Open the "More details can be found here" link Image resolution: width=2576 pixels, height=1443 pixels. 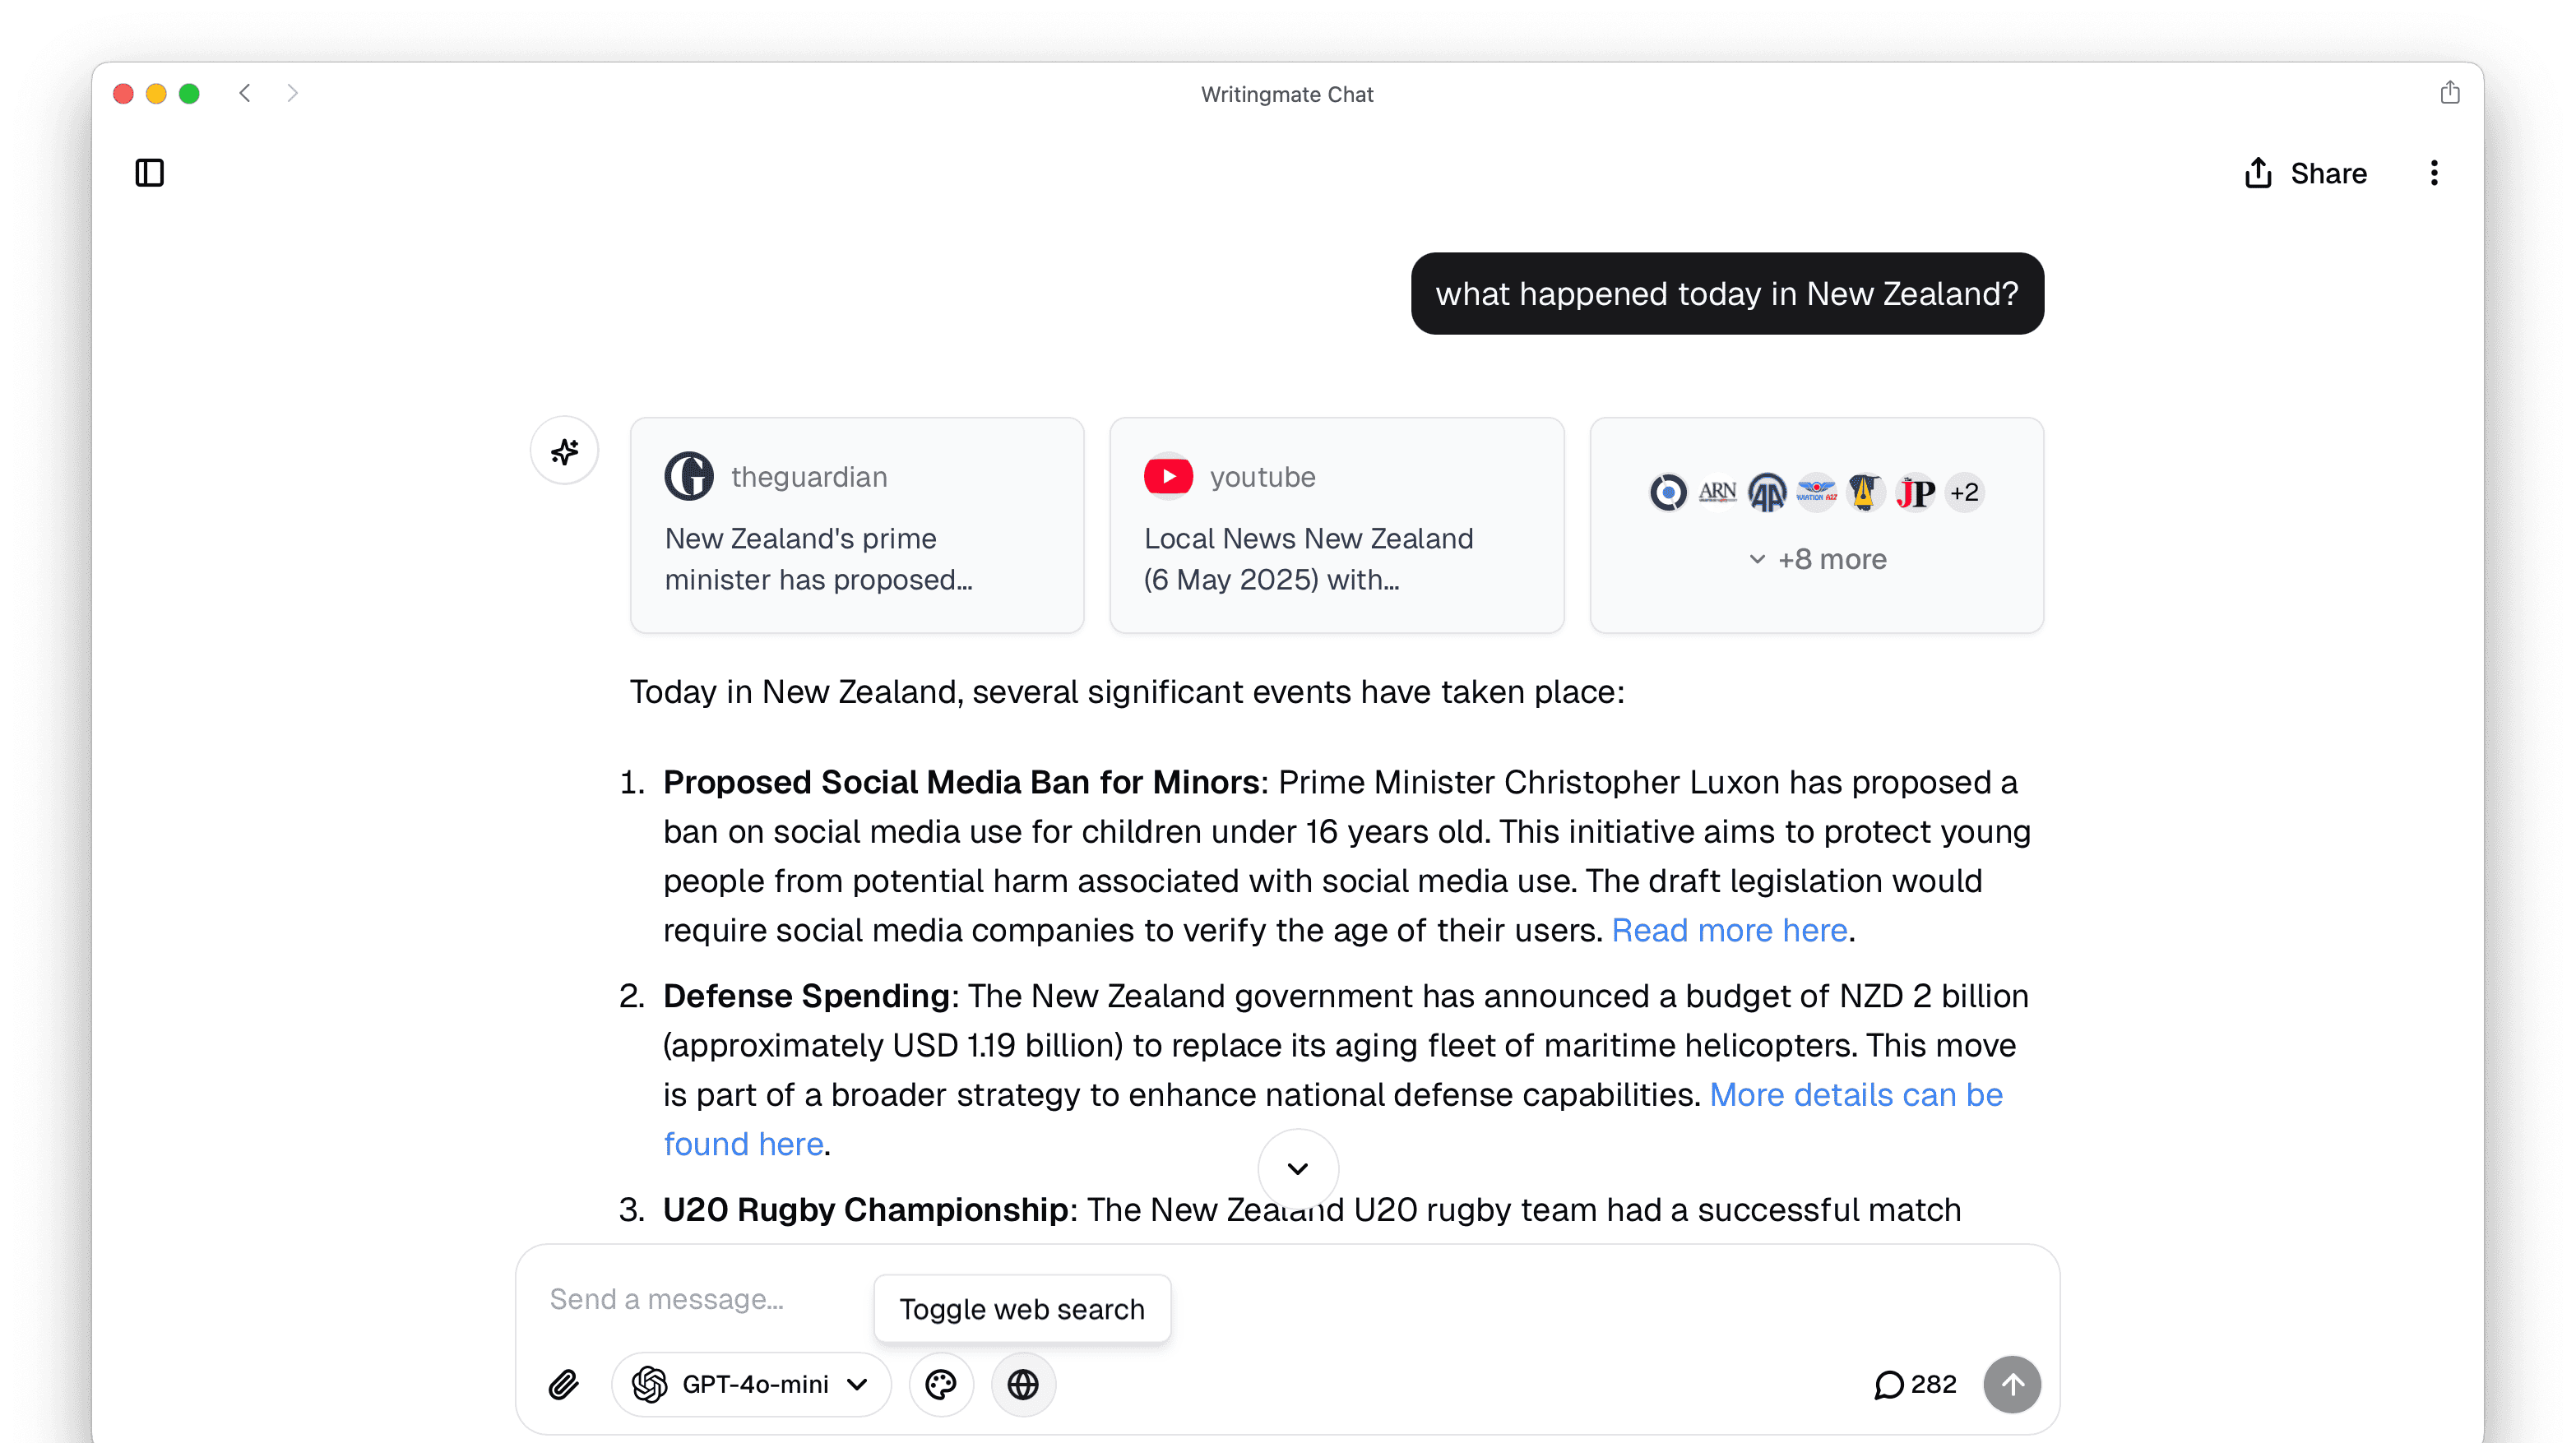(1855, 1095)
